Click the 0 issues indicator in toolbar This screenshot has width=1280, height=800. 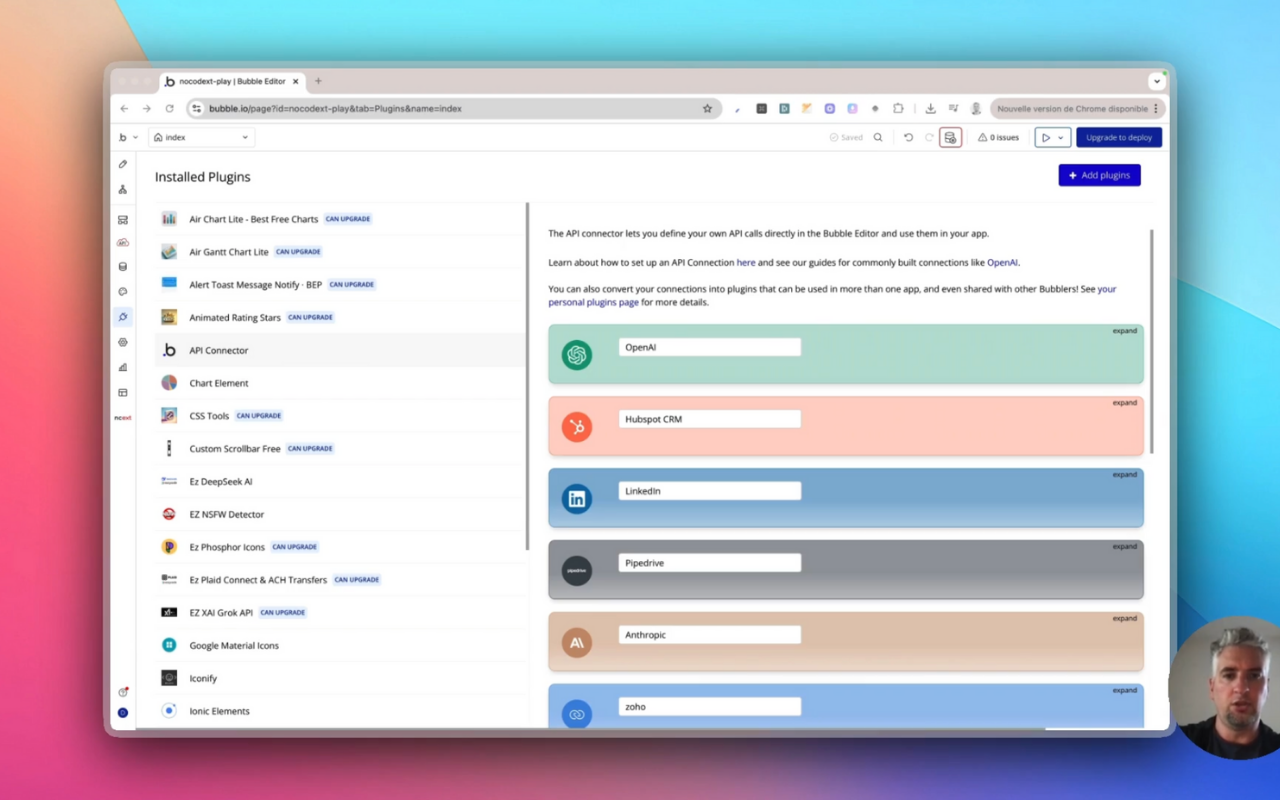tap(998, 137)
